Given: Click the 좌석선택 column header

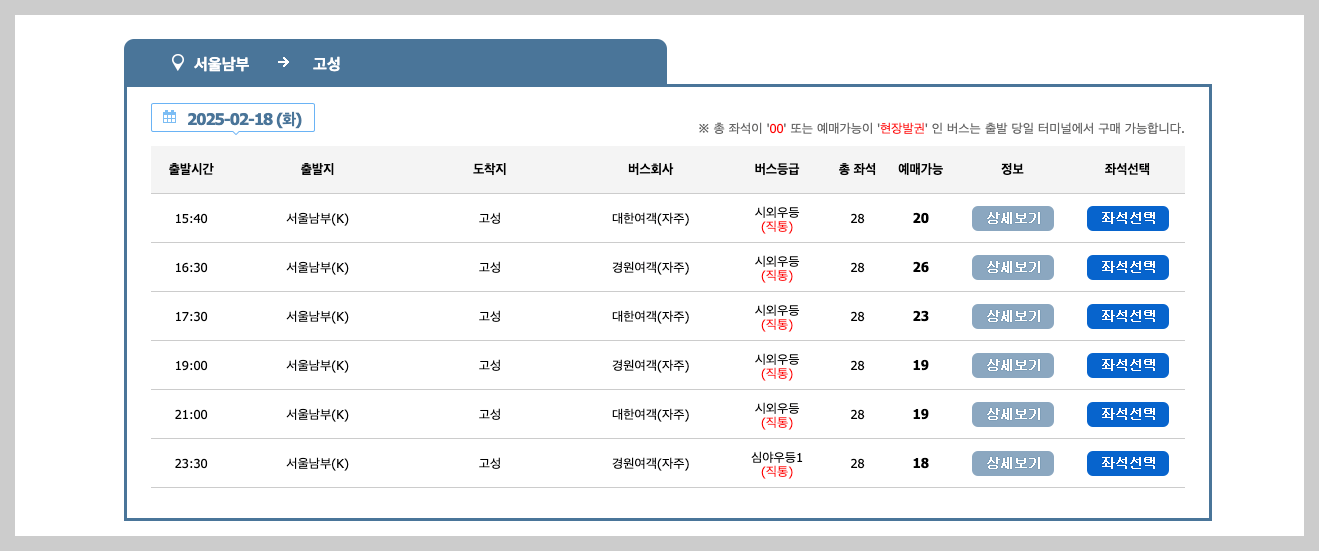Looking at the screenshot, I should 1127,169.
